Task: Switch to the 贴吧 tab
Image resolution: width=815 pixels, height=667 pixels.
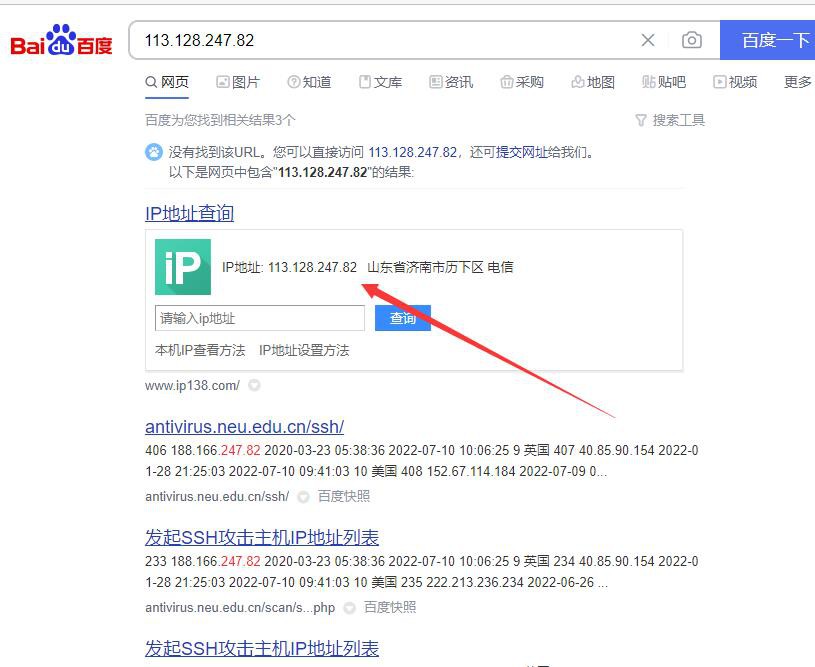Action: 664,82
